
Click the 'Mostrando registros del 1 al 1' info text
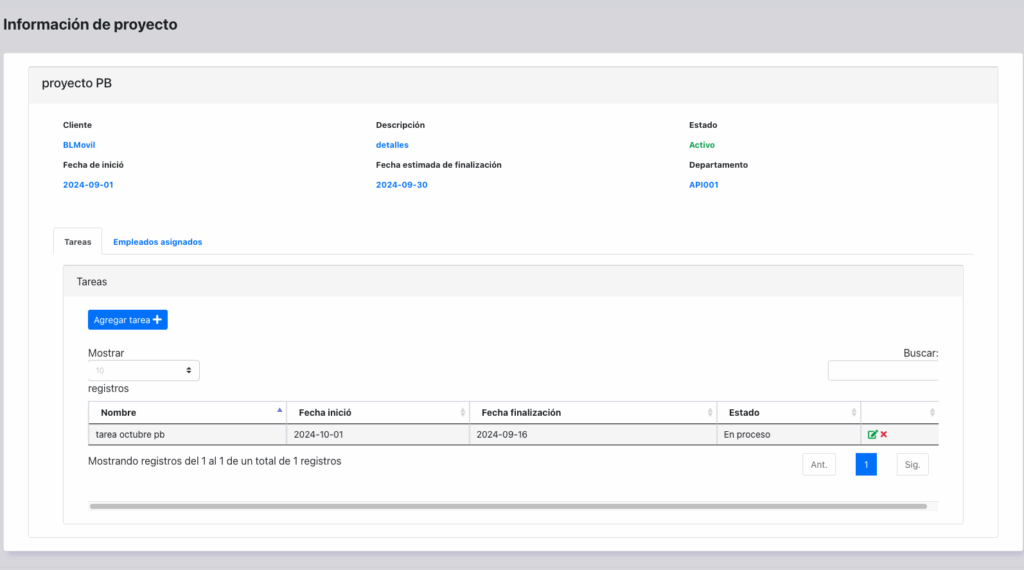(215, 461)
